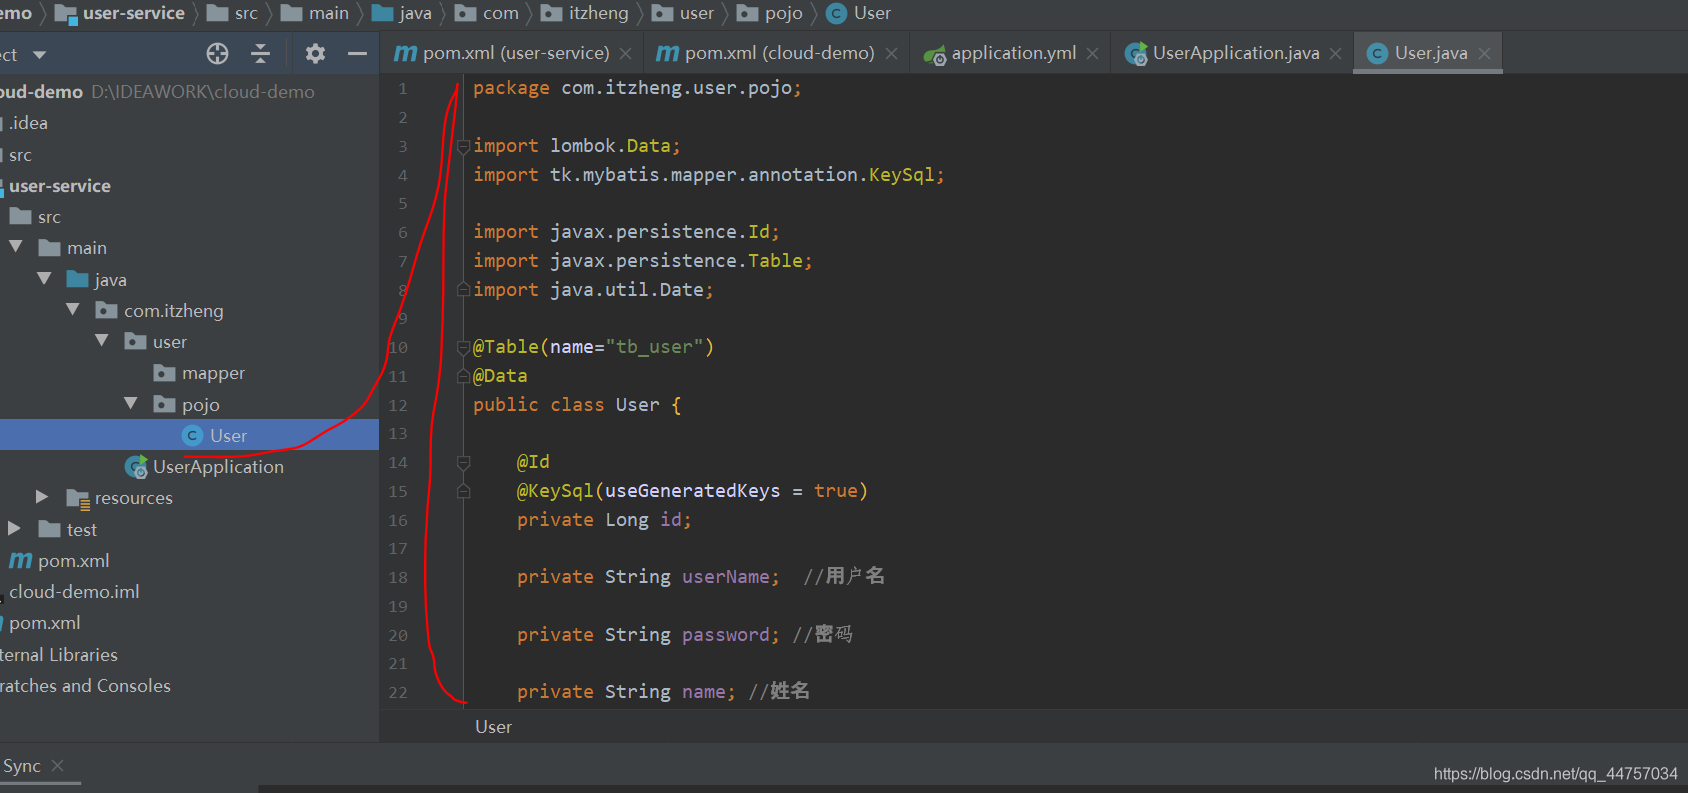Close the UserApplication.java tab

click(1335, 54)
